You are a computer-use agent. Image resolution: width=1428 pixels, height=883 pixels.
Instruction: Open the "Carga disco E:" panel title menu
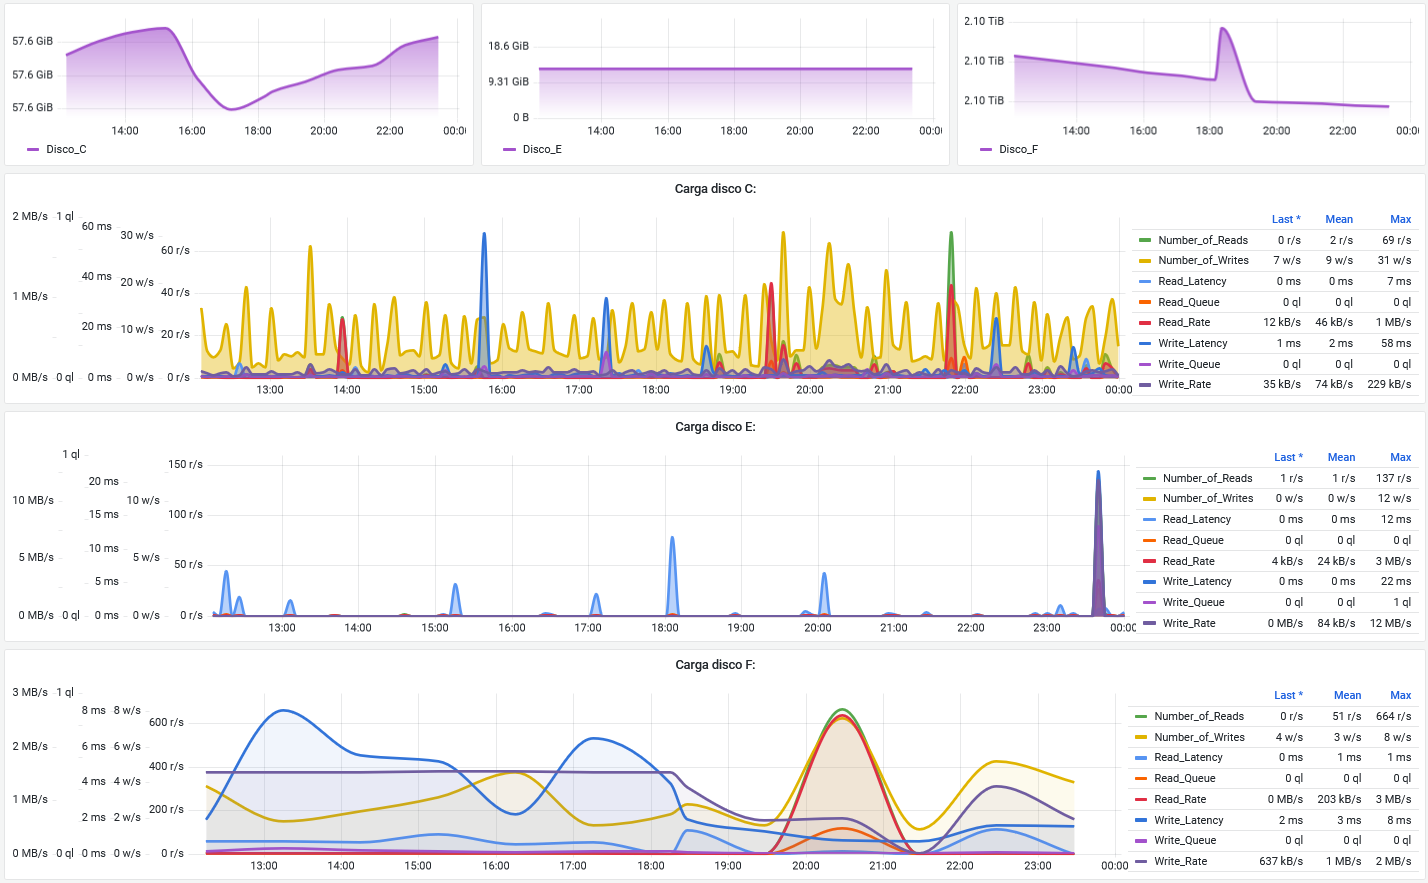[715, 427]
